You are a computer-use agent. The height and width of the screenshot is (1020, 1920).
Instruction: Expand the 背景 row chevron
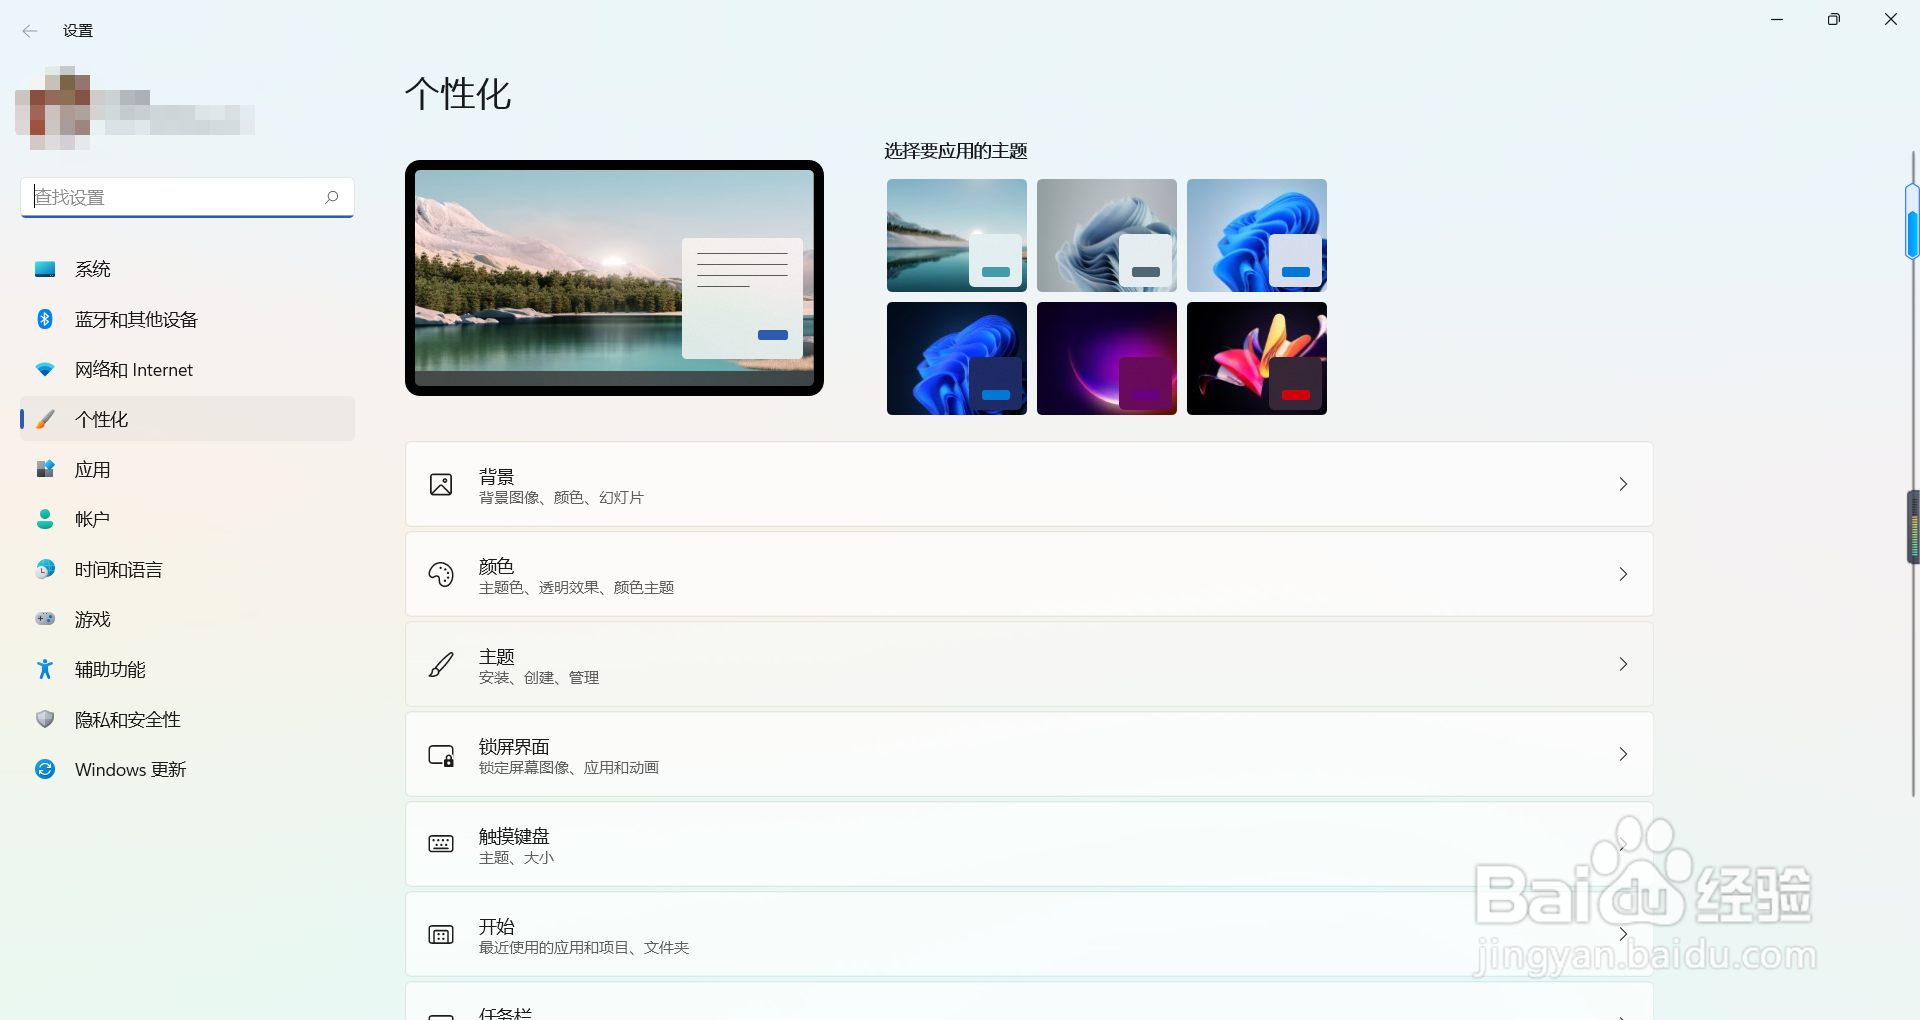[1623, 484]
